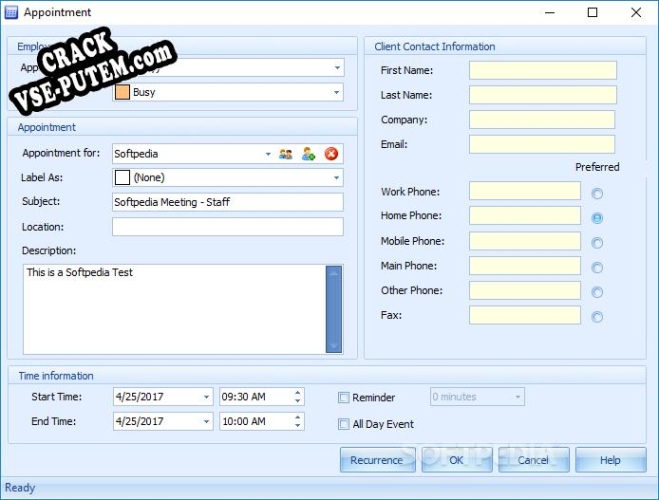
Task: Open the Busy status dropdown
Action: click(x=336, y=92)
